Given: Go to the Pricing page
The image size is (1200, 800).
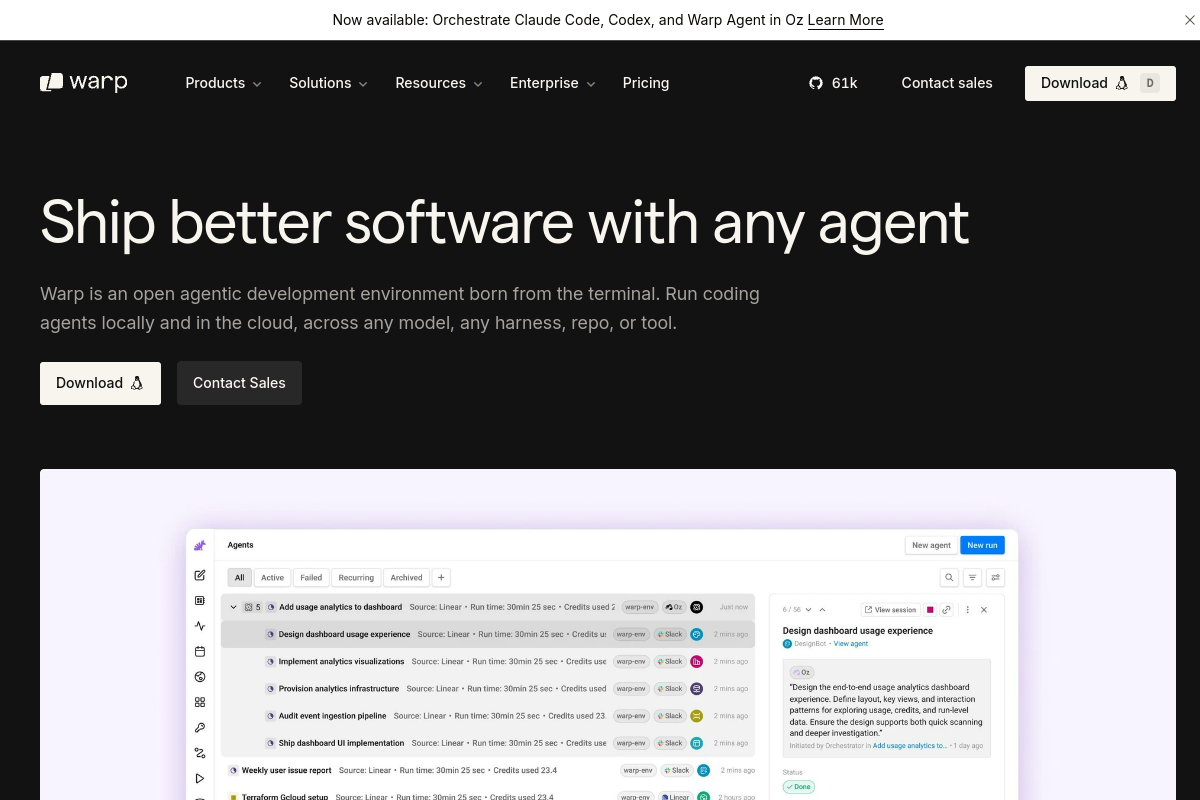Looking at the screenshot, I should (646, 83).
